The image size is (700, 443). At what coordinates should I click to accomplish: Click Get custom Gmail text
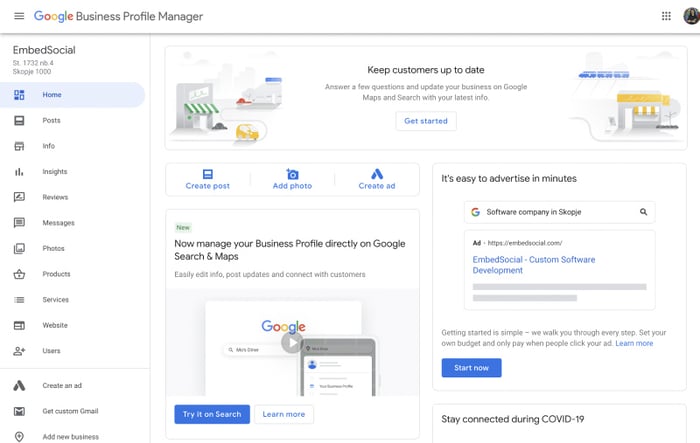(x=71, y=411)
